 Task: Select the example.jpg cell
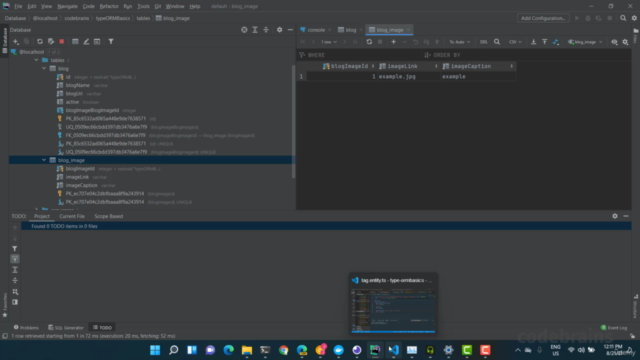point(408,76)
